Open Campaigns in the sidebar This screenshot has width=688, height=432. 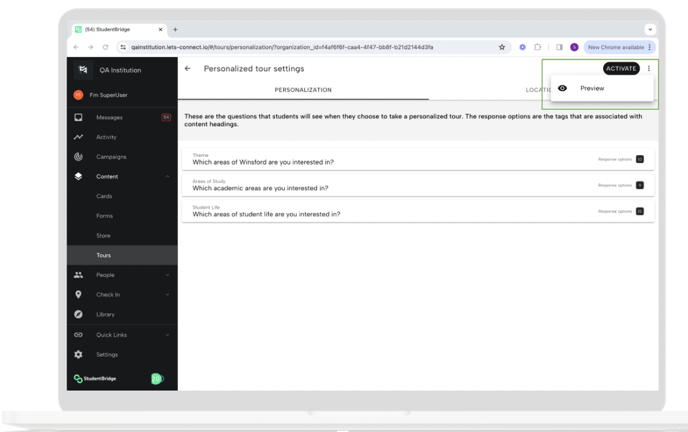tap(111, 157)
